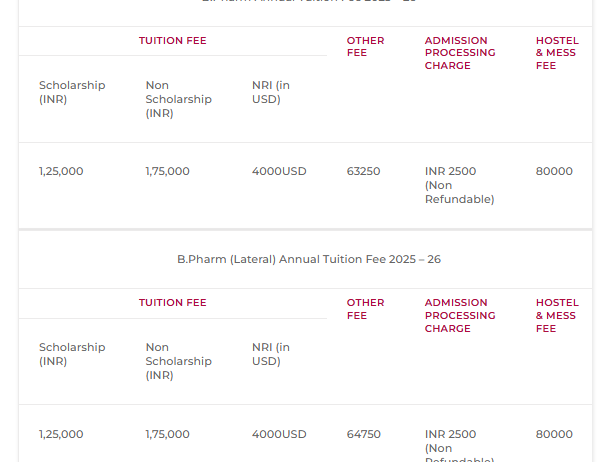Click INR 2500 (Non Refundable) in upper table
606x462 pixels.
click(x=459, y=185)
